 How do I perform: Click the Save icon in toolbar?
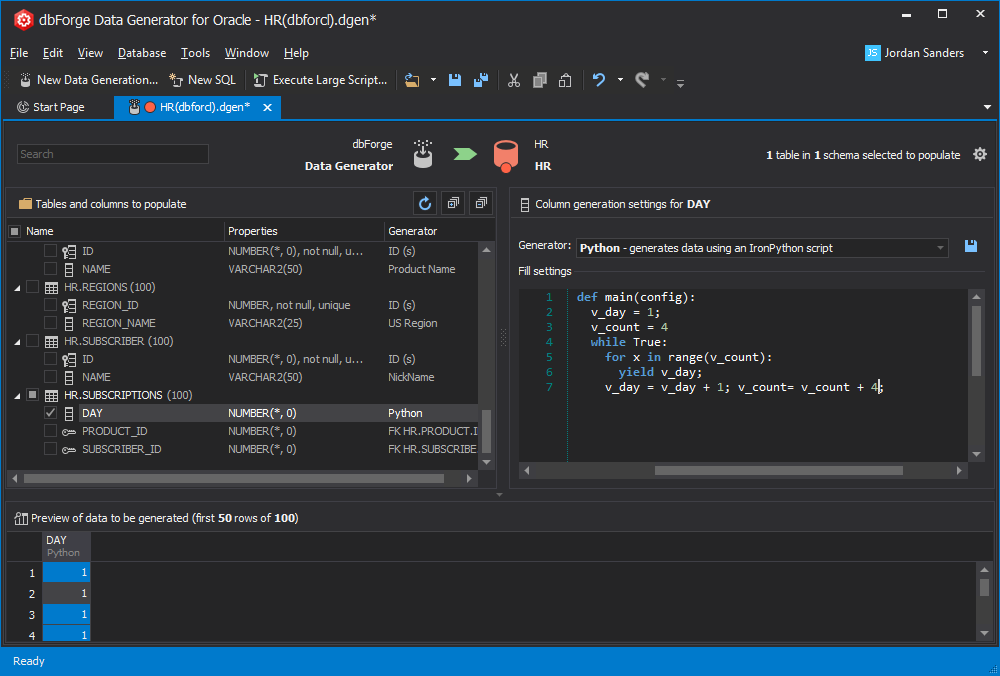point(455,80)
